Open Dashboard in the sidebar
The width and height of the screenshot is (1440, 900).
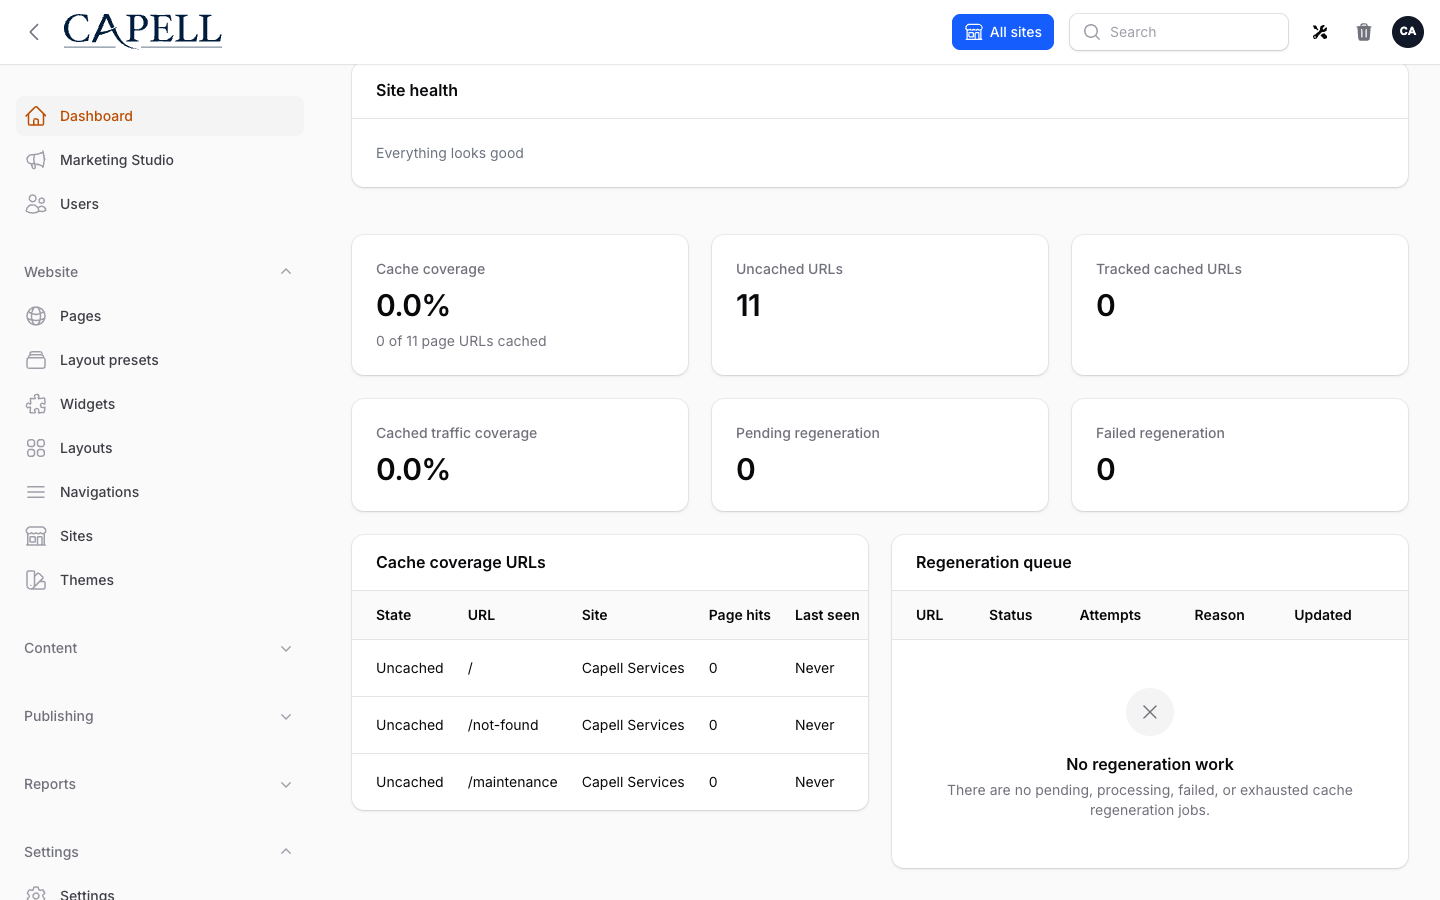pyautogui.click(x=160, y=116)
